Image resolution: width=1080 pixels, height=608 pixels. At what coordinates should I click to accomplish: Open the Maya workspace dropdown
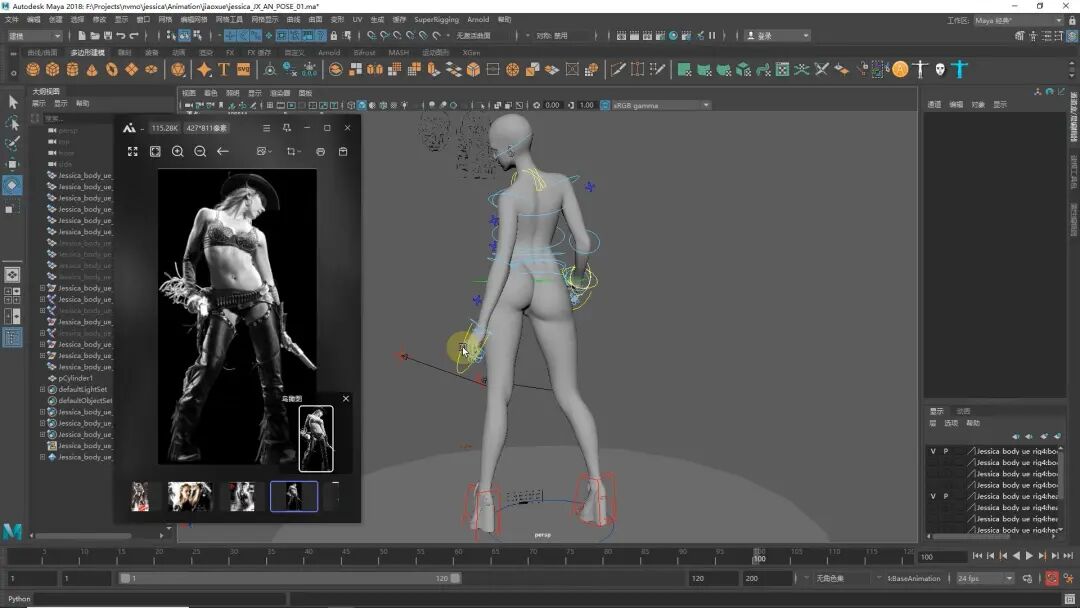[1018, 20]
